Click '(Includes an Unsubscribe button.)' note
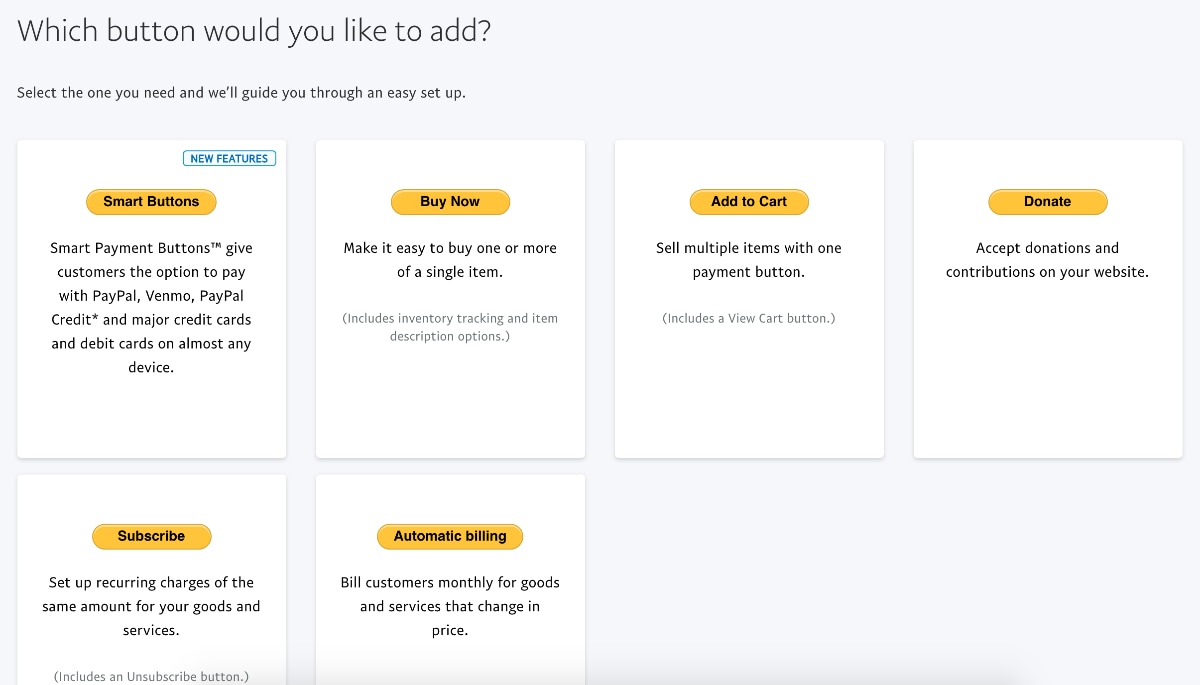The height and width of the screenshot is (685, 1200). [x=151, y=677]
